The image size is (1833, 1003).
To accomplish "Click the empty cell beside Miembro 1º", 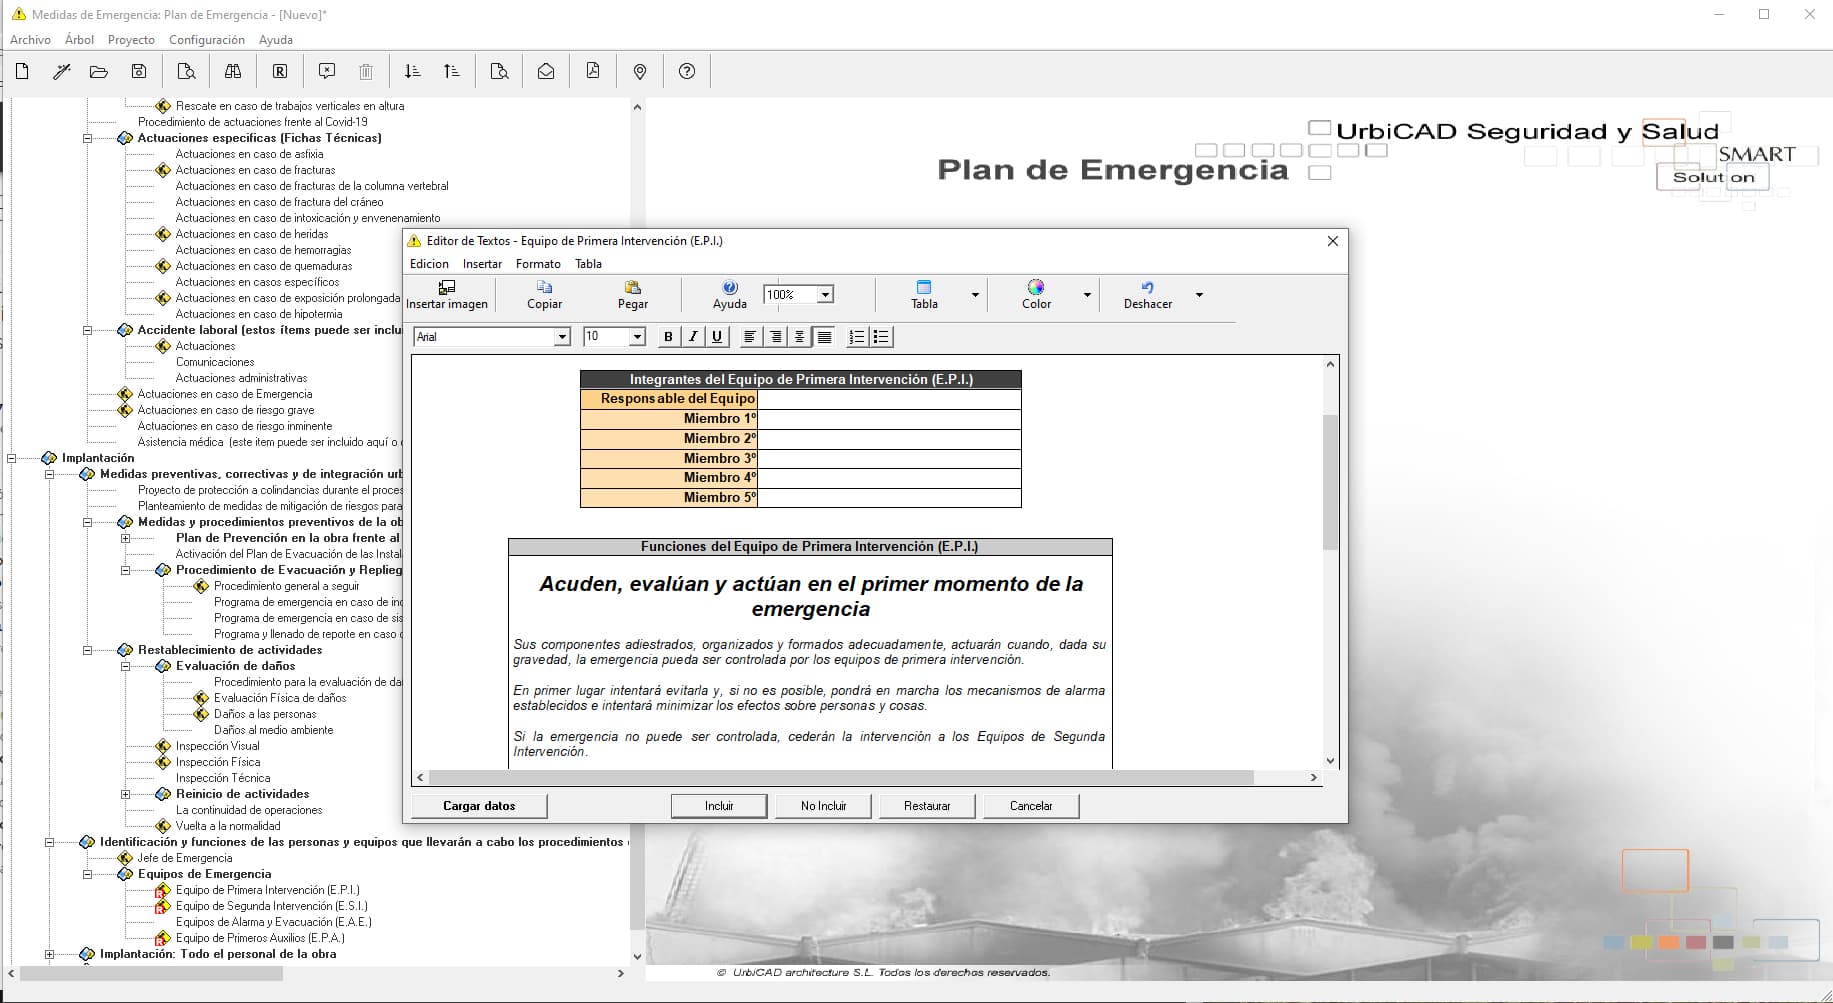I will 889,419.
